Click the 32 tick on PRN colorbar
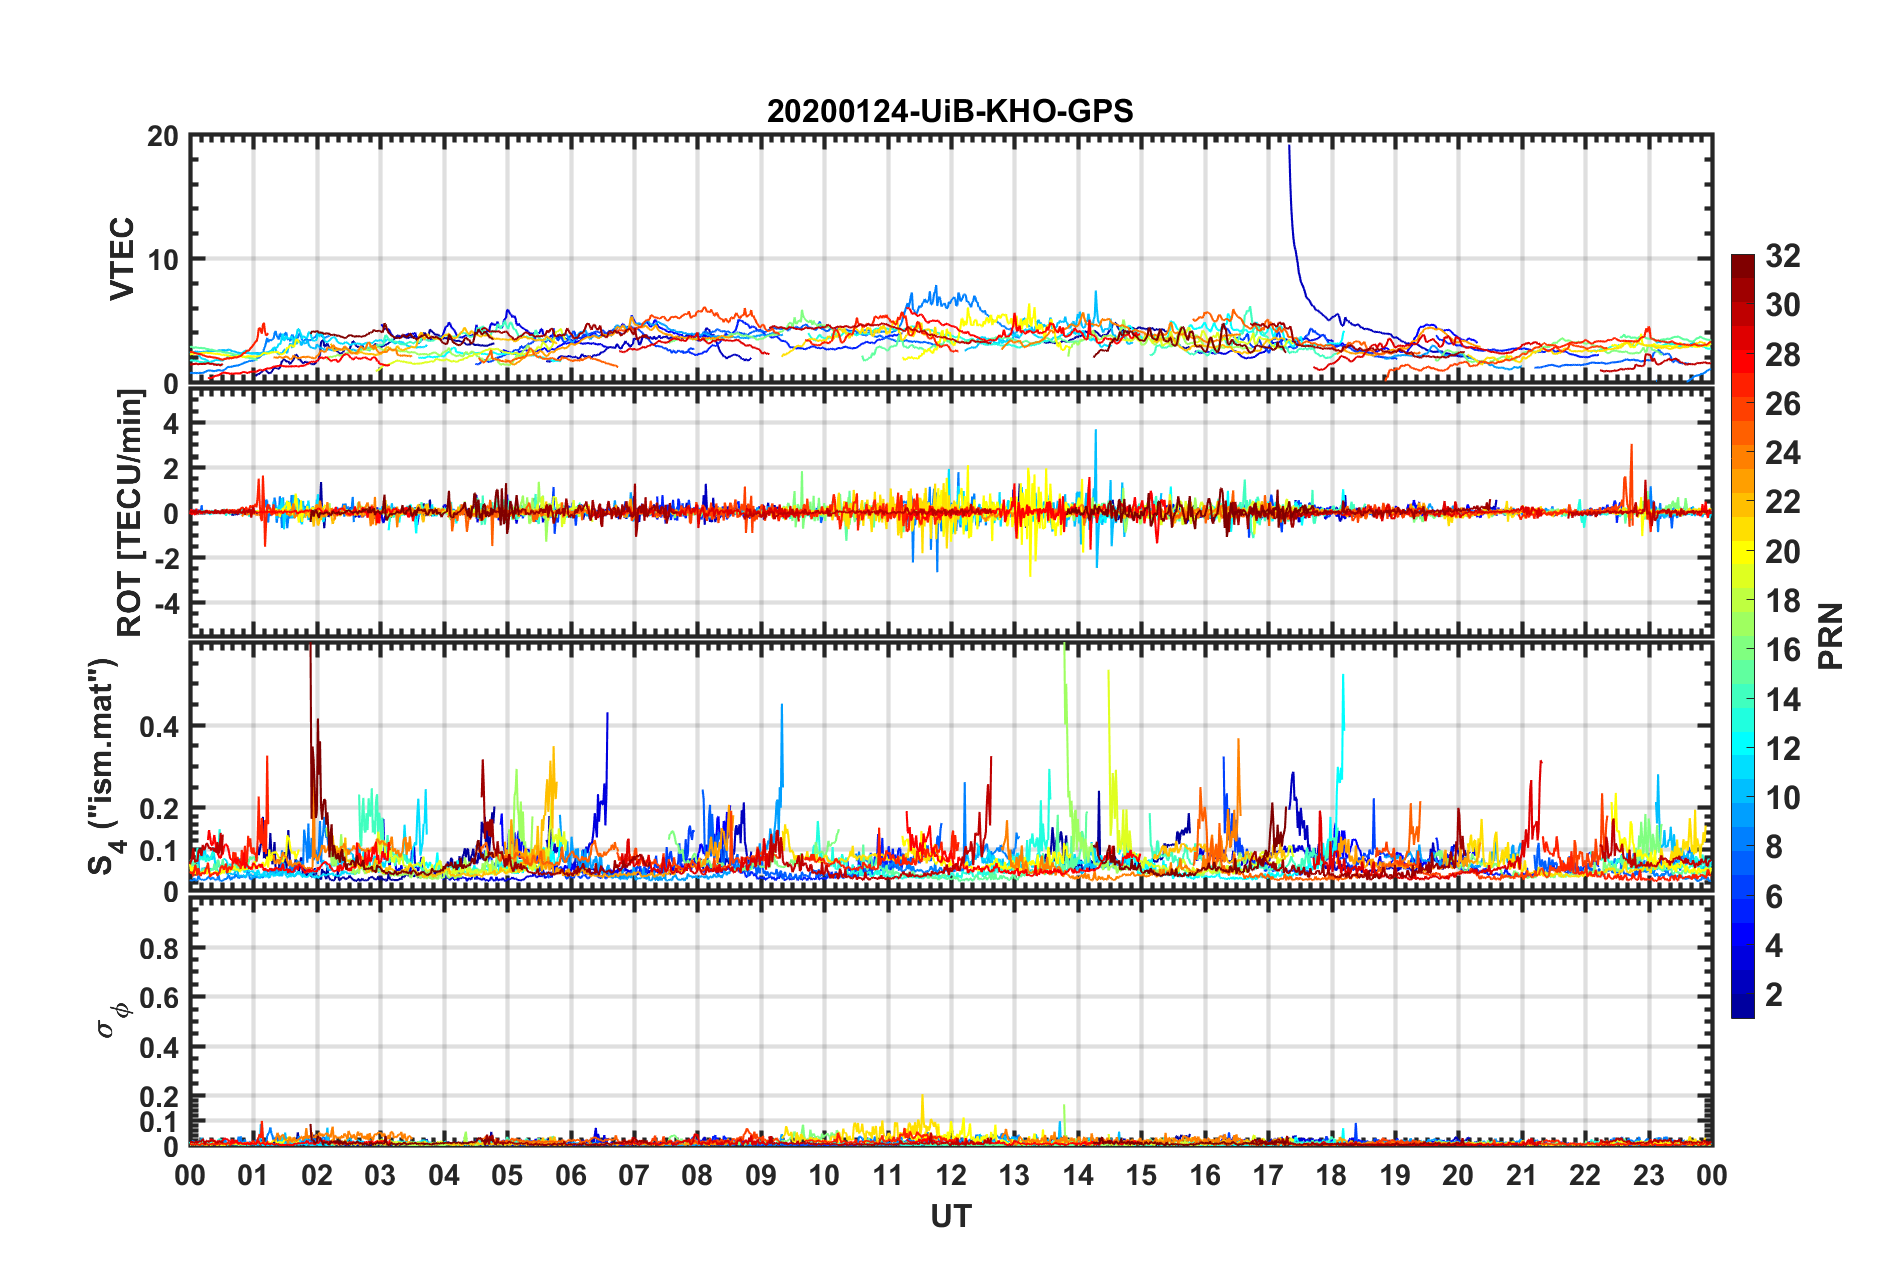This screenshot has height=1272, width=1902. pos(1782,256)
